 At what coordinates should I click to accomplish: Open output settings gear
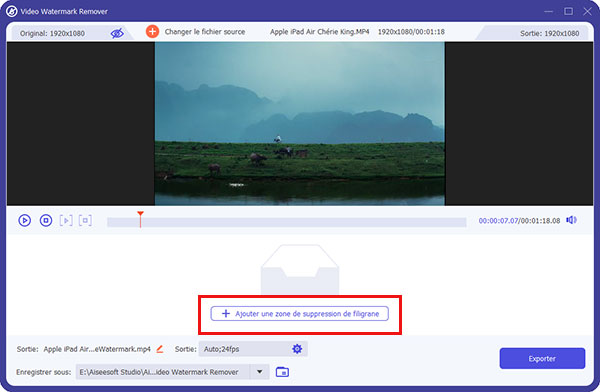click(x=297, y=349)
